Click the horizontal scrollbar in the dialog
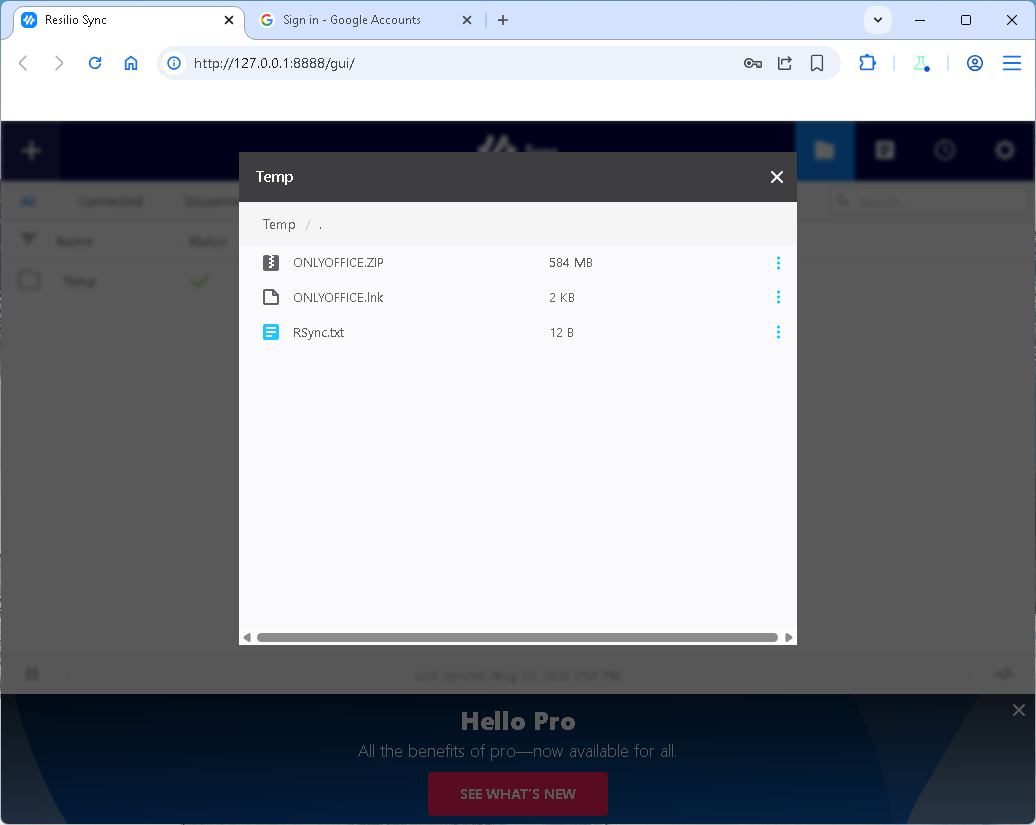Image resolution: width=1036 pixels, height=825 pixels. (x=517, y=637)
